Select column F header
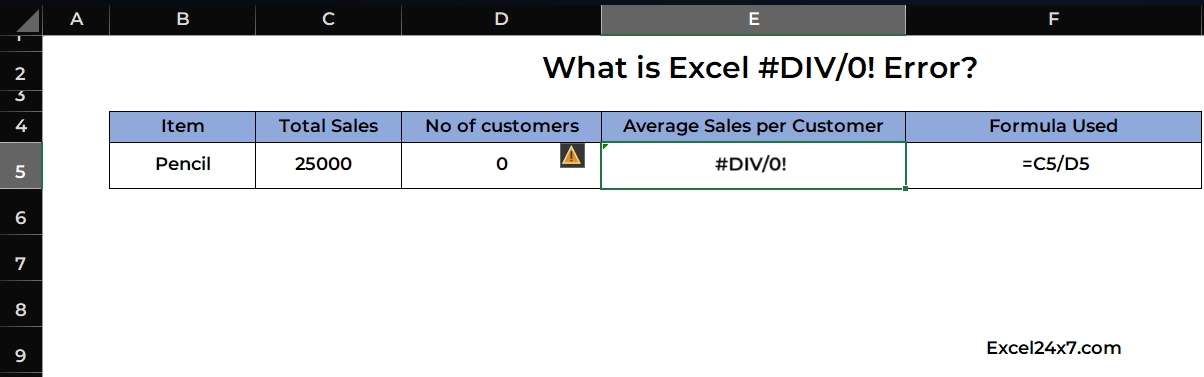 click(x=1054, y=20)
